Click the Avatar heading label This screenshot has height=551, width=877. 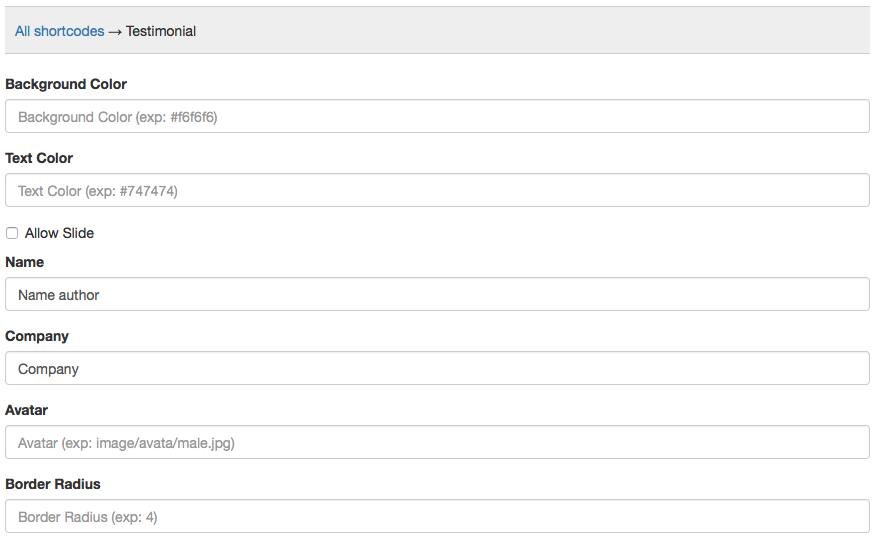pos(27,410)
